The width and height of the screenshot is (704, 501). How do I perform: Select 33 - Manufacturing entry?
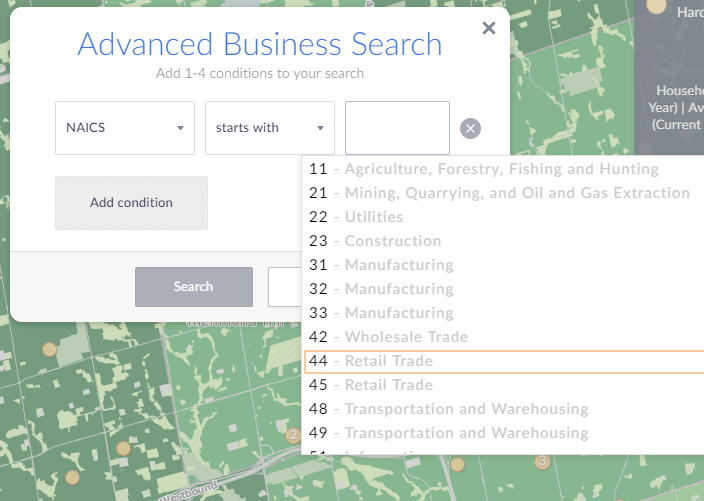click(381, 313)
